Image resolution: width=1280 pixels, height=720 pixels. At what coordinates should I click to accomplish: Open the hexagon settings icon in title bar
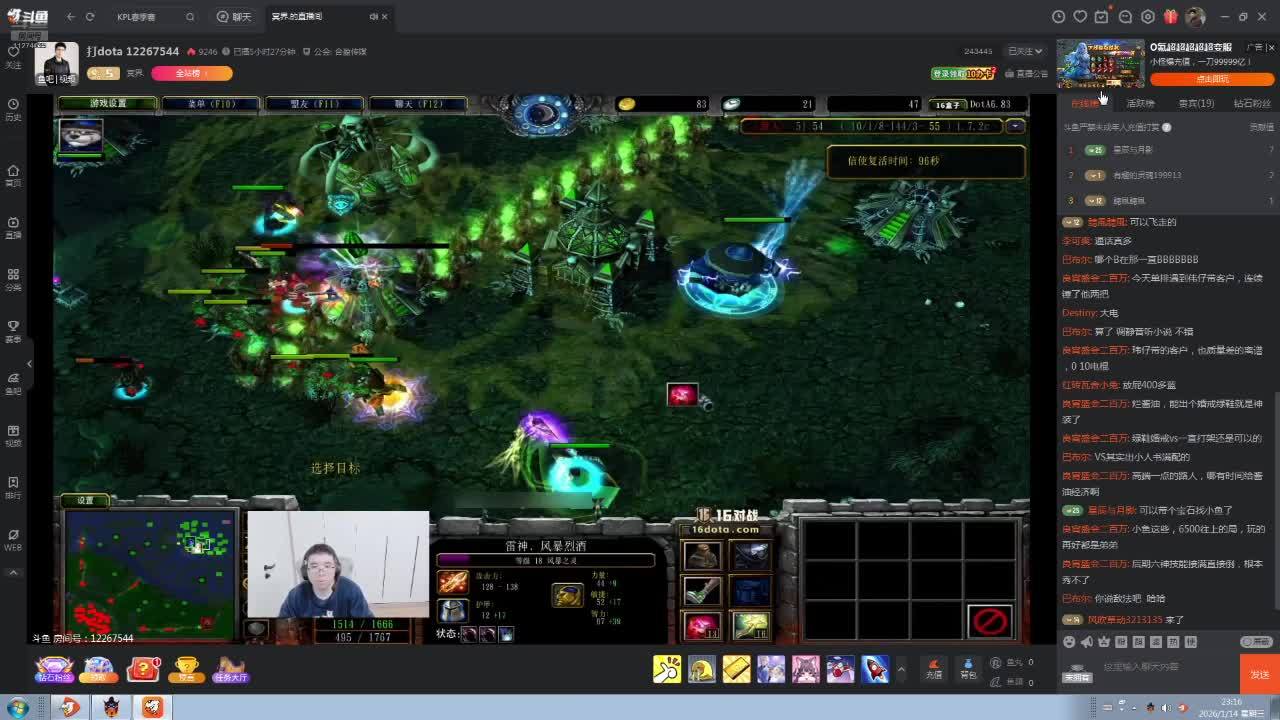coord(1147,17)
